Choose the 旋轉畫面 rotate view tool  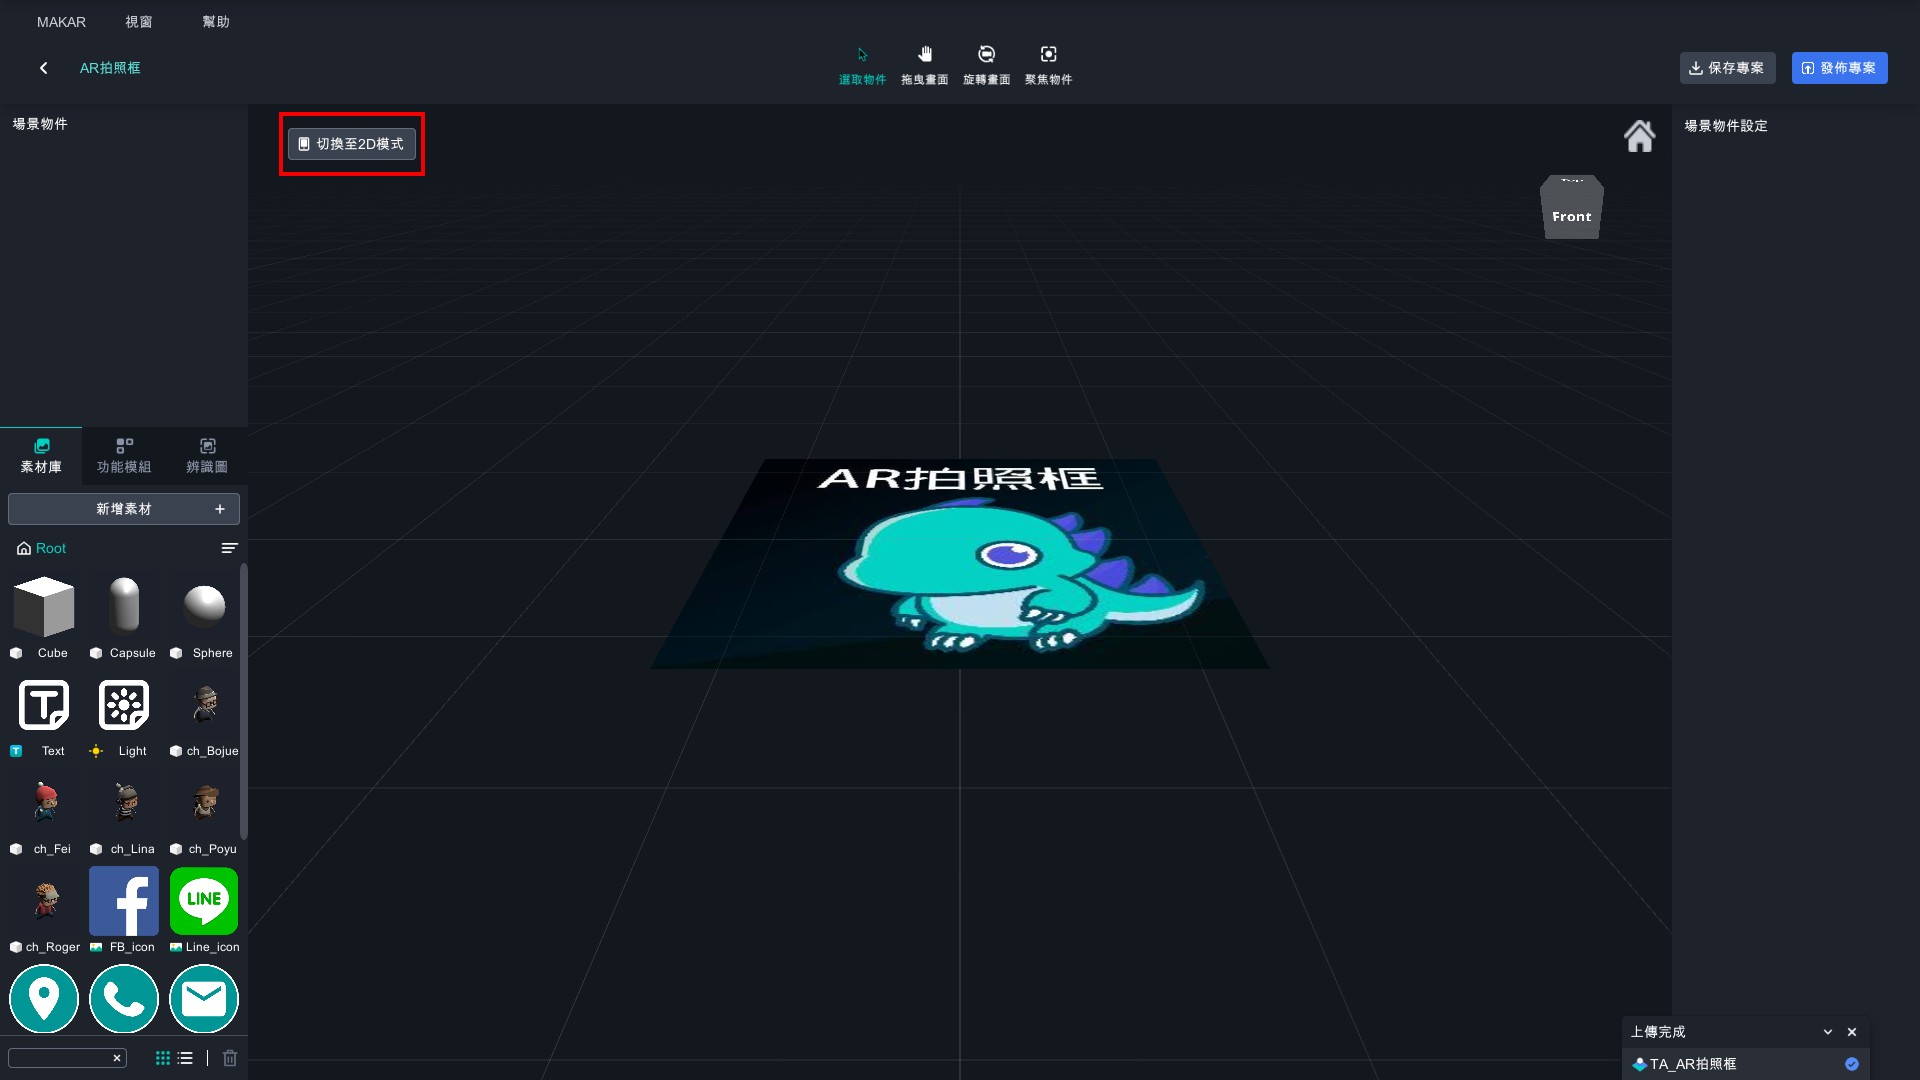coord(986,65)
